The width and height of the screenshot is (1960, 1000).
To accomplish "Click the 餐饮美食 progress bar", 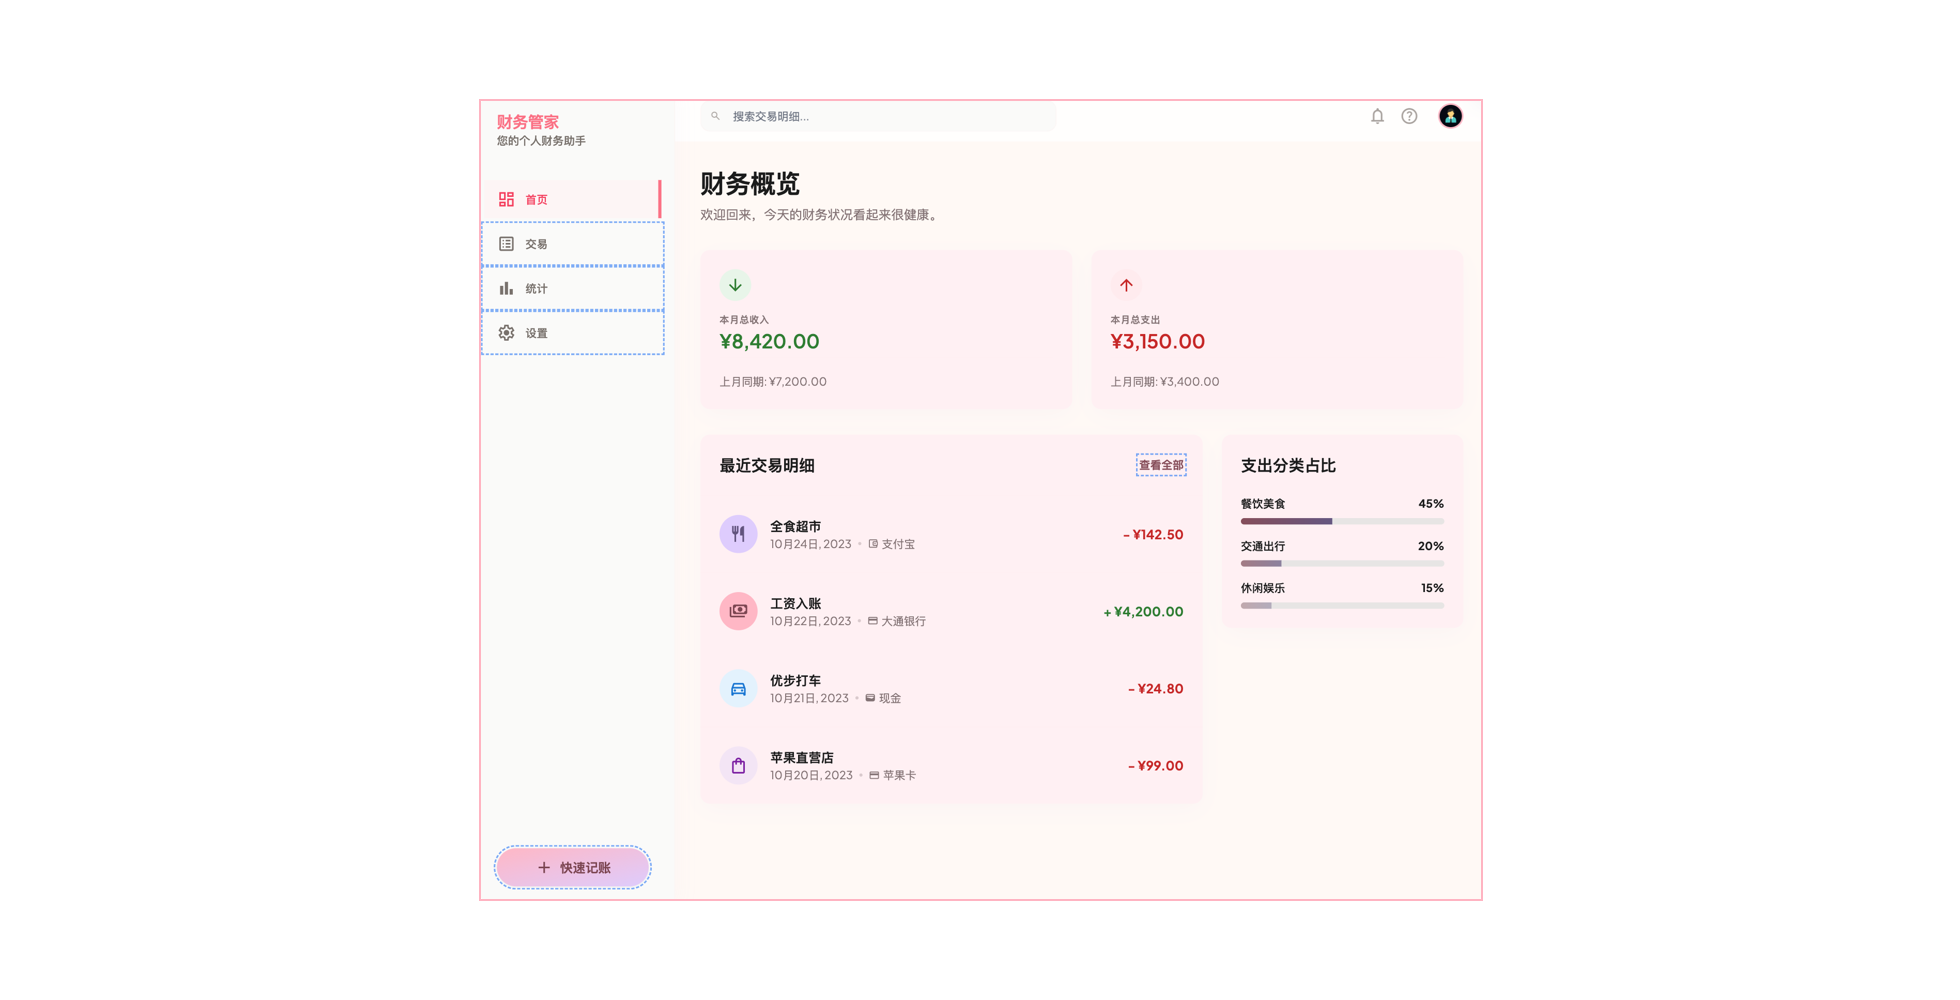I will tap(1342, 521).
